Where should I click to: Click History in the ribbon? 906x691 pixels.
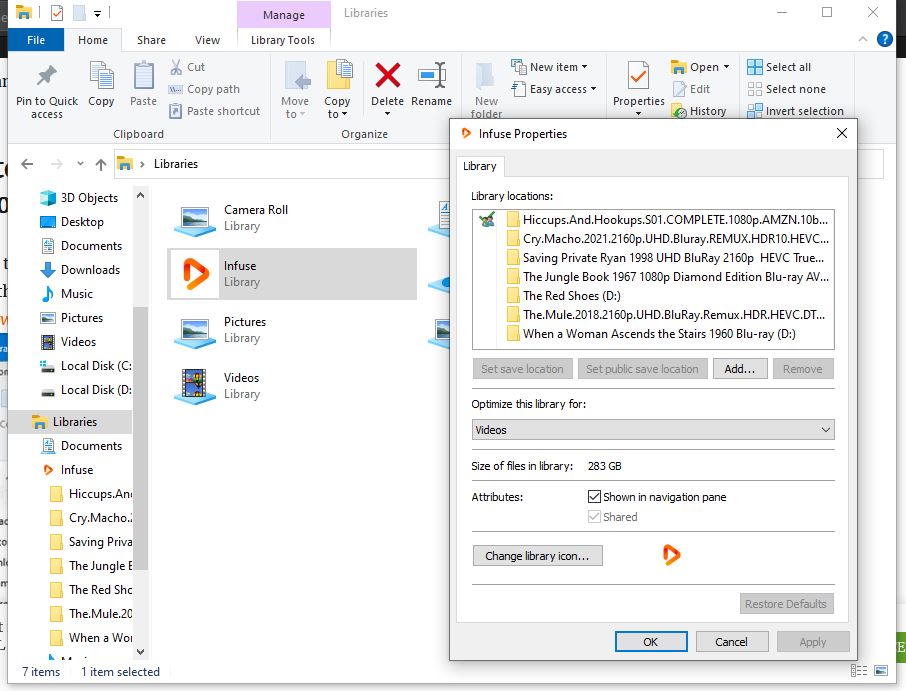tap(699, 111)
